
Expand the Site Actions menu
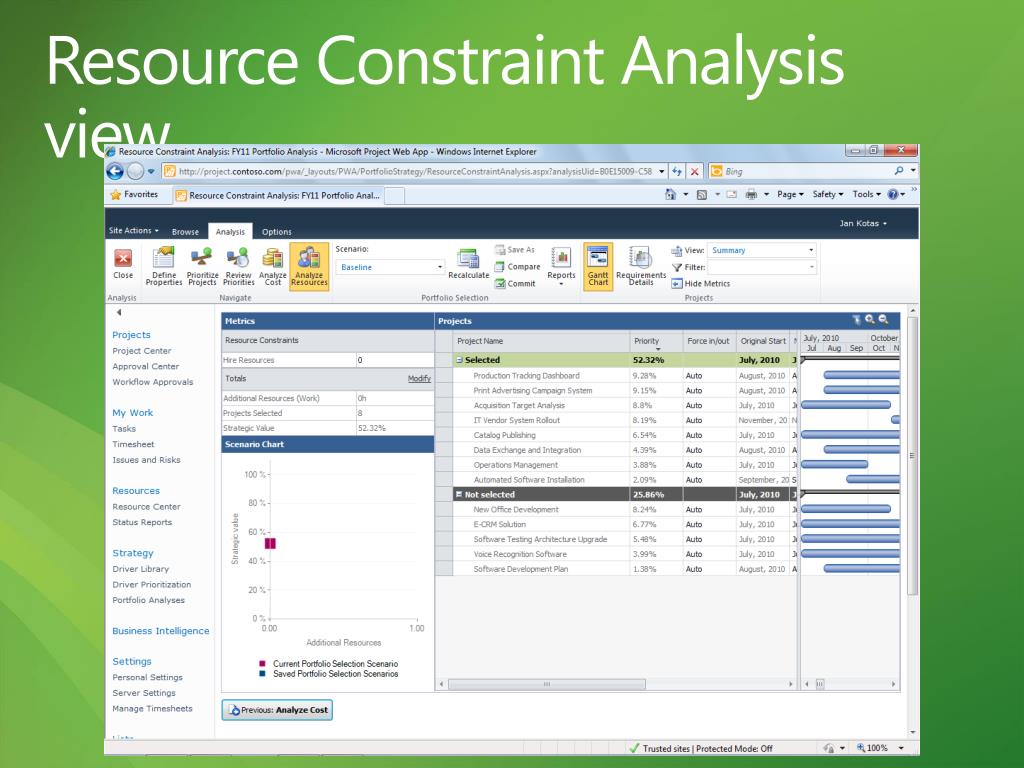[134, 231]
